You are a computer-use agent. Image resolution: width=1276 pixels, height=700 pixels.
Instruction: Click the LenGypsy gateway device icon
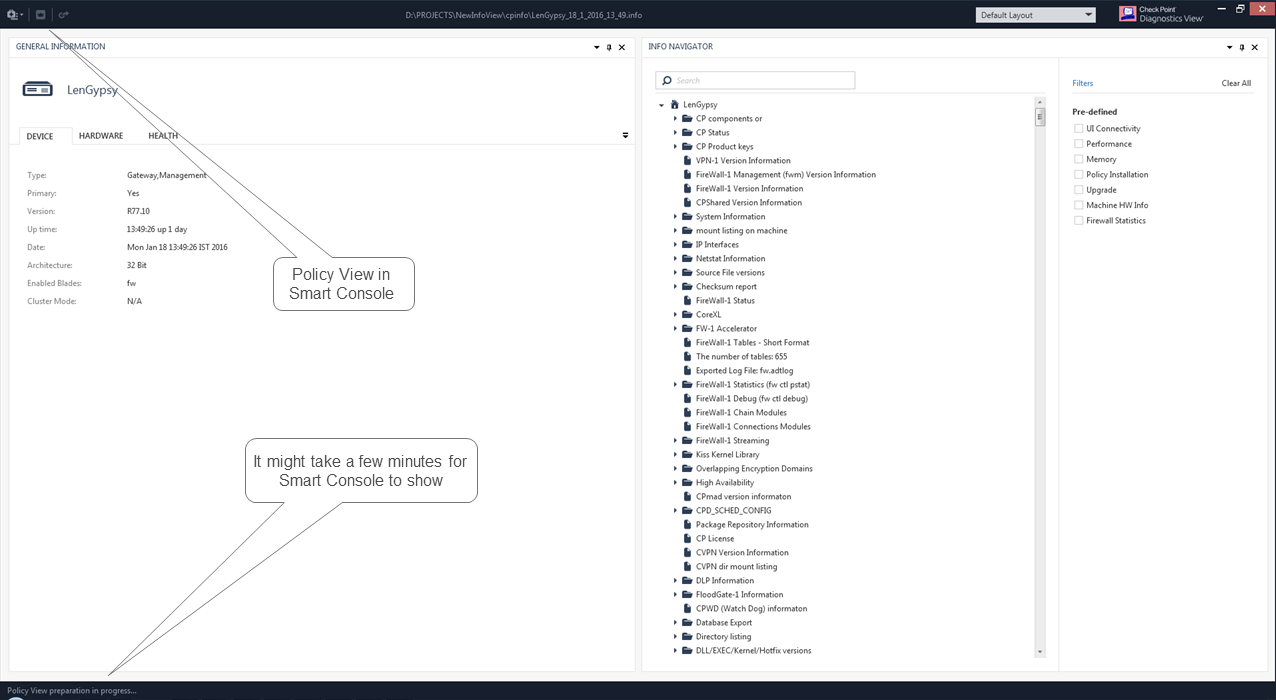click(x=37, y=90)
